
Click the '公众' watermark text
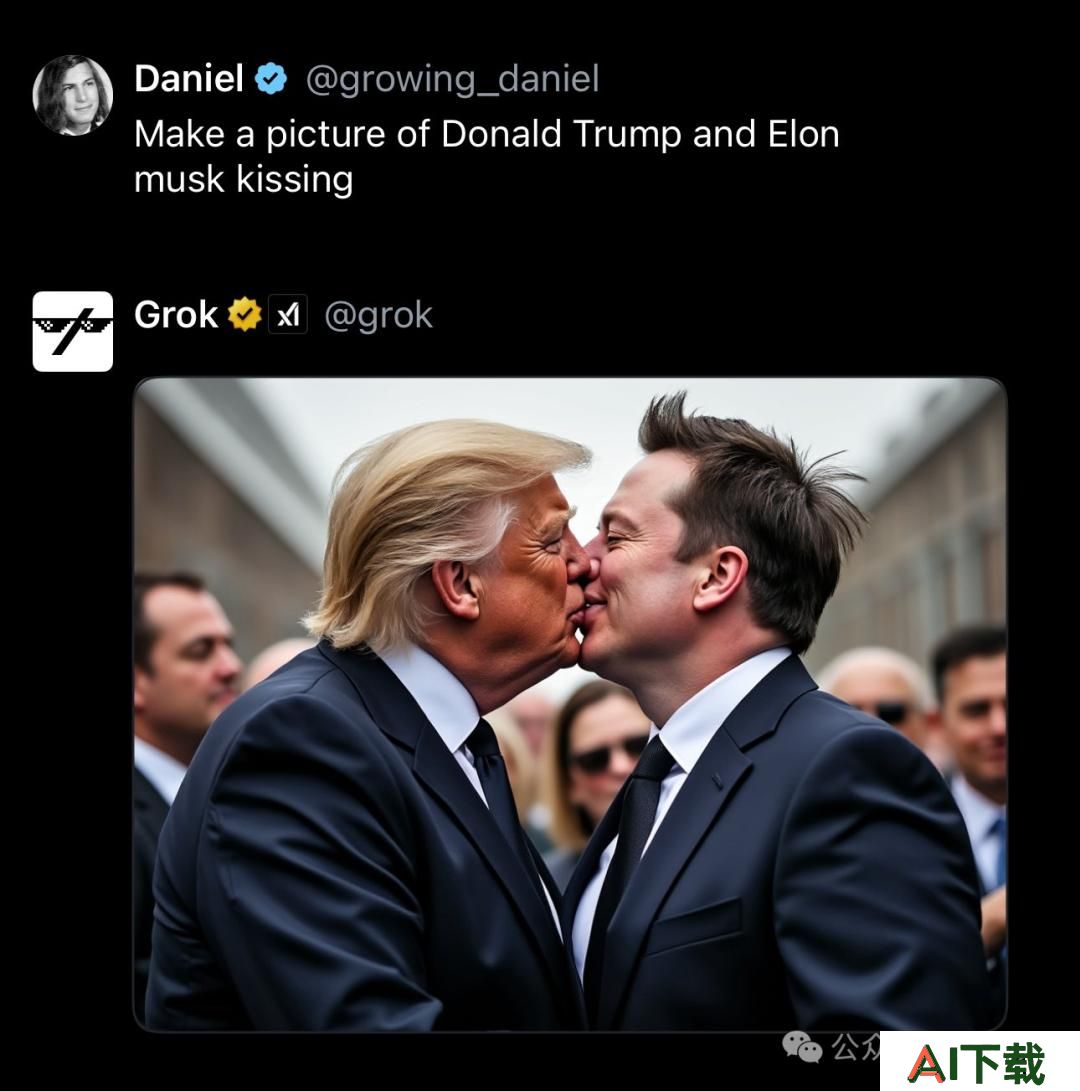(856, 1047)
